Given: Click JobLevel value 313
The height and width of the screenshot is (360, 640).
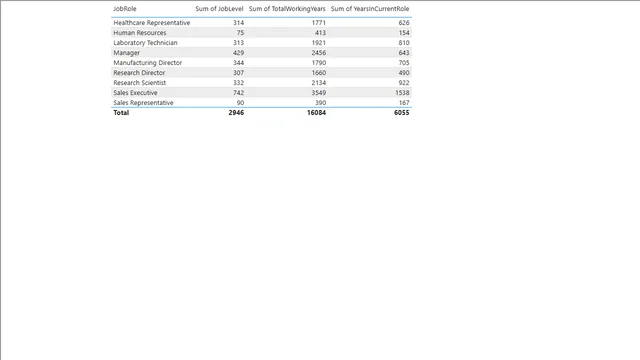Looking at the screenshot, I should [238, 43].
